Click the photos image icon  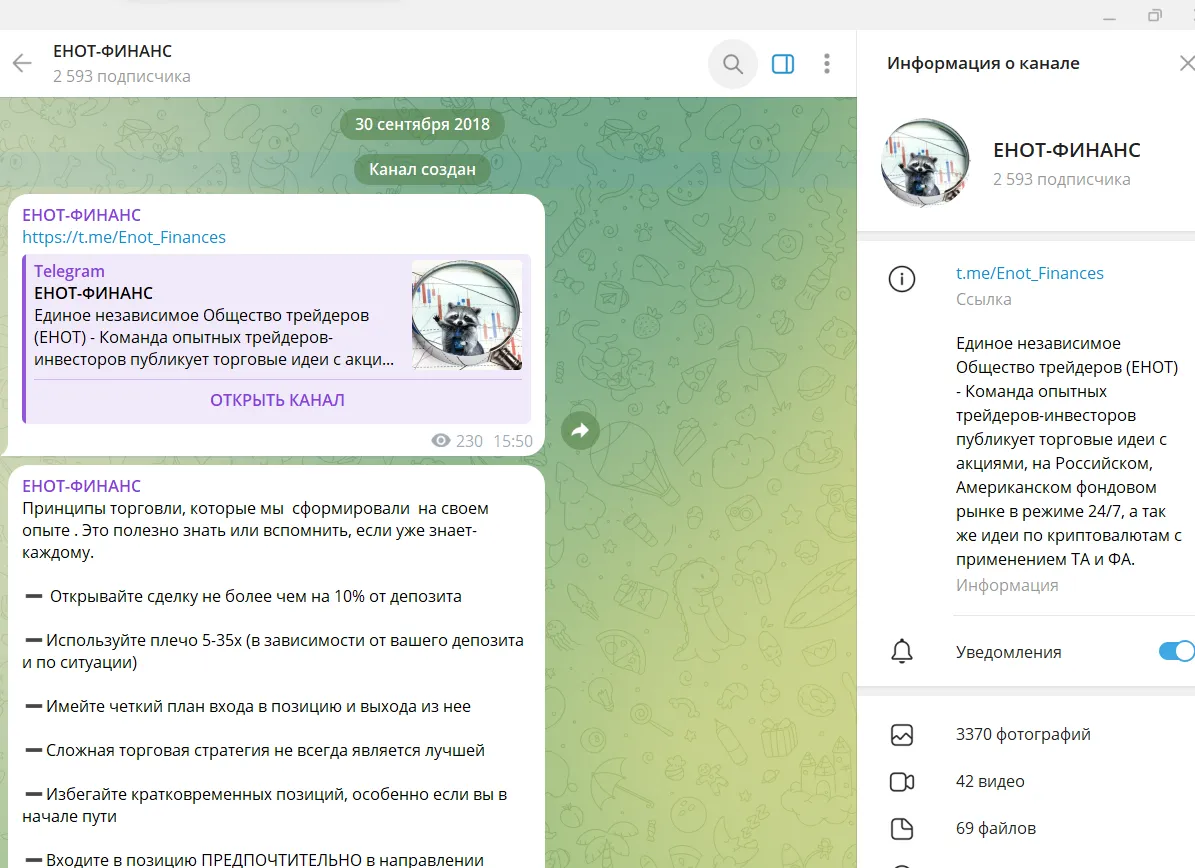(x=902, y=735)
